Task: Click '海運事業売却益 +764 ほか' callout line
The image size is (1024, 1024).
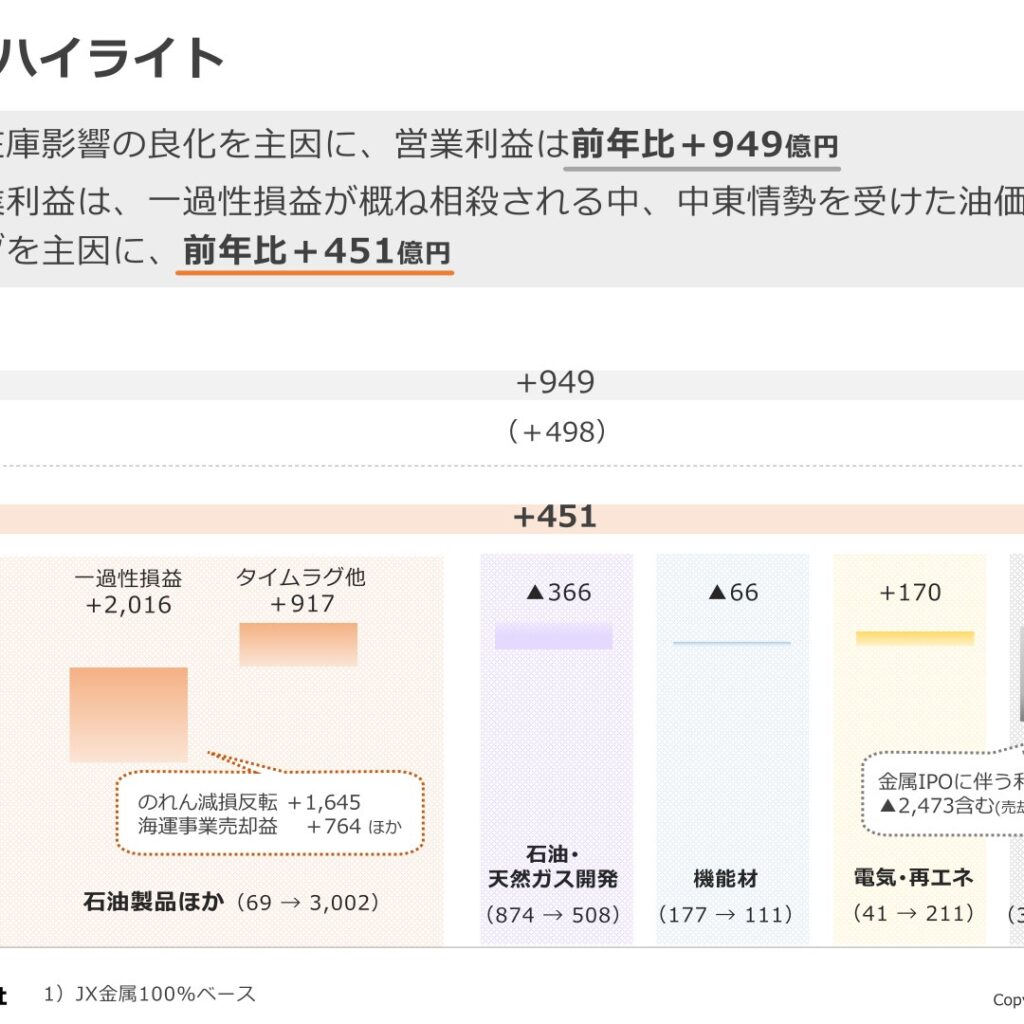Action: [270, 826]
